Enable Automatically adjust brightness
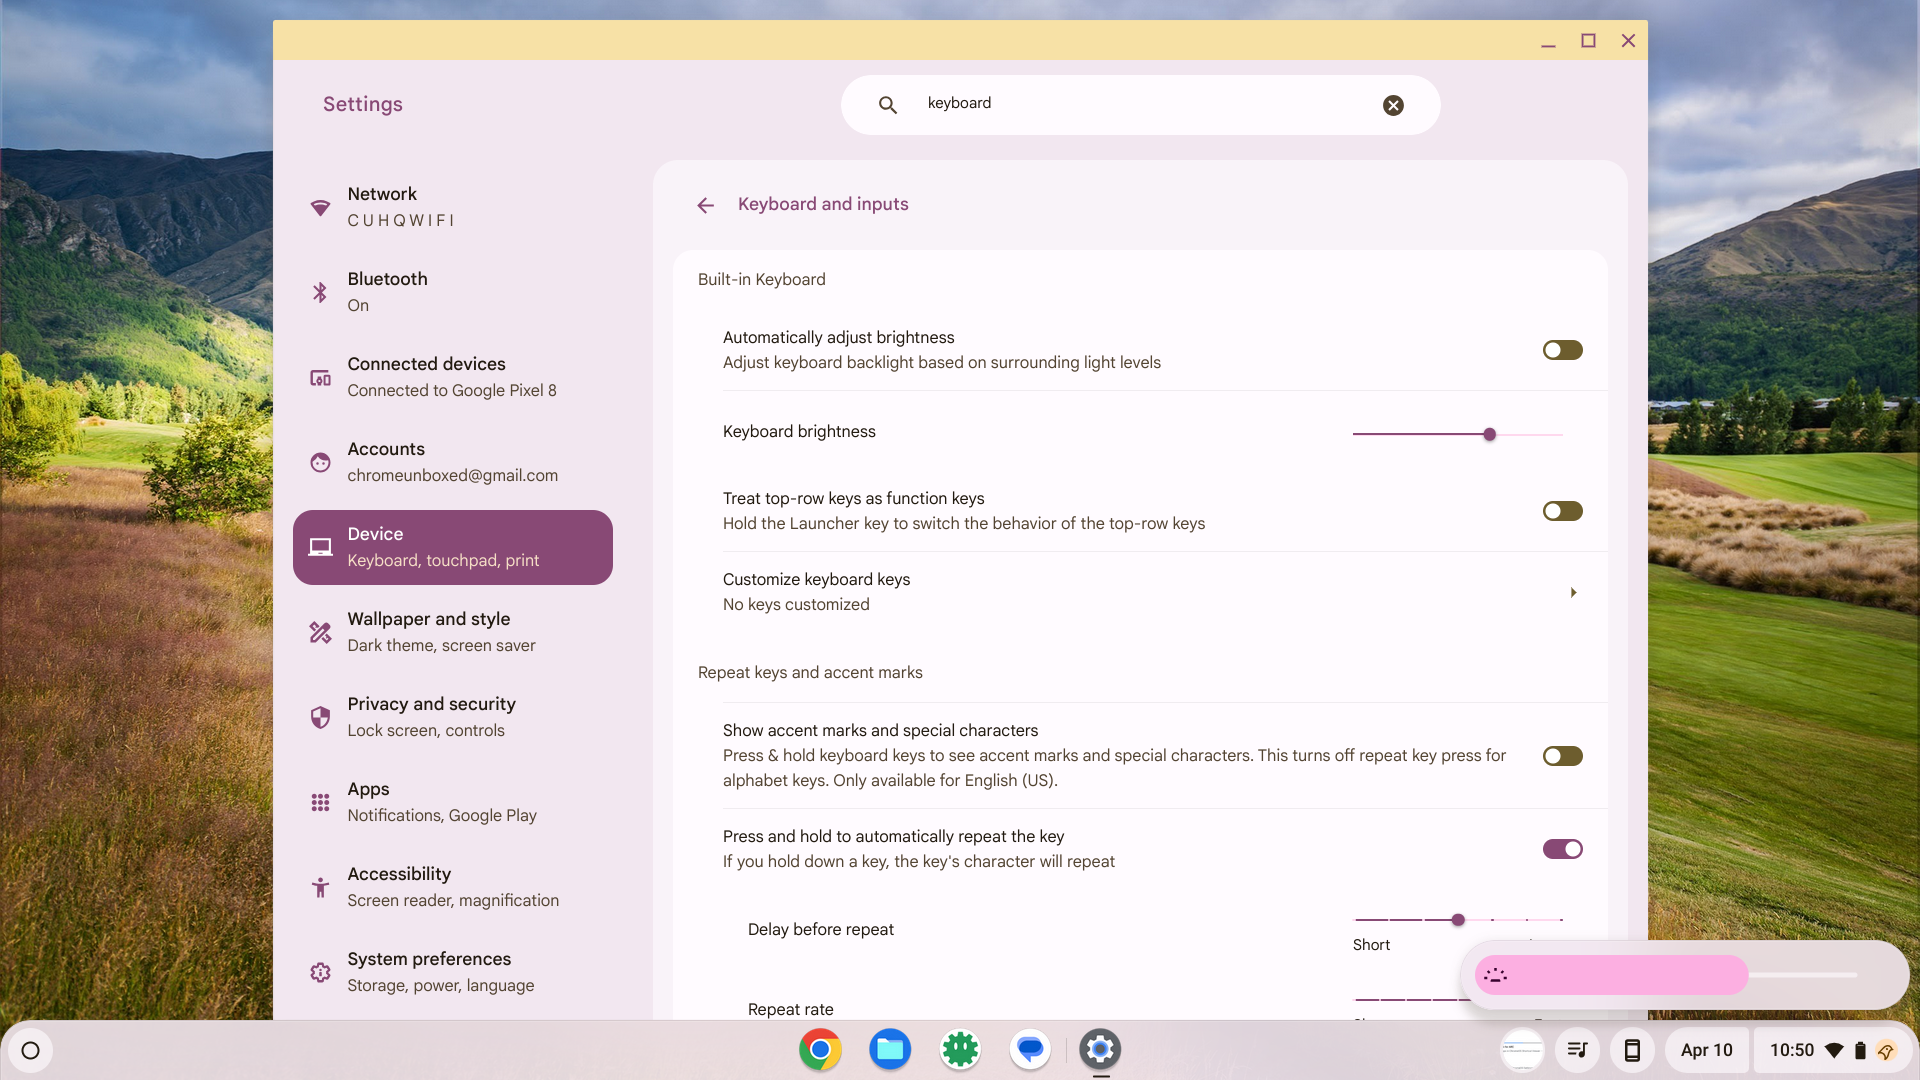Image resolution: width=1920 pixels, height=1080 pixels. 1562,349
